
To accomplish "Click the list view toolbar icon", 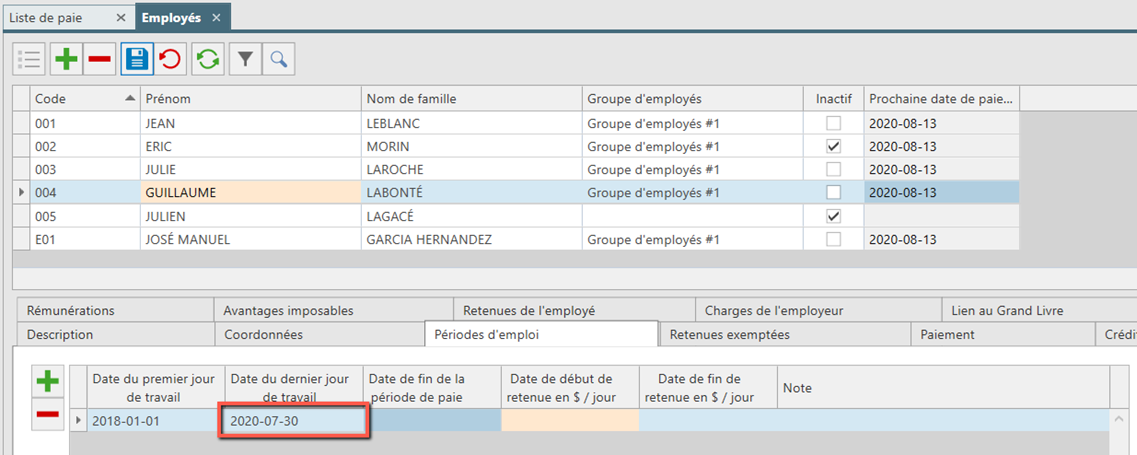I will [x=29, y=59].
